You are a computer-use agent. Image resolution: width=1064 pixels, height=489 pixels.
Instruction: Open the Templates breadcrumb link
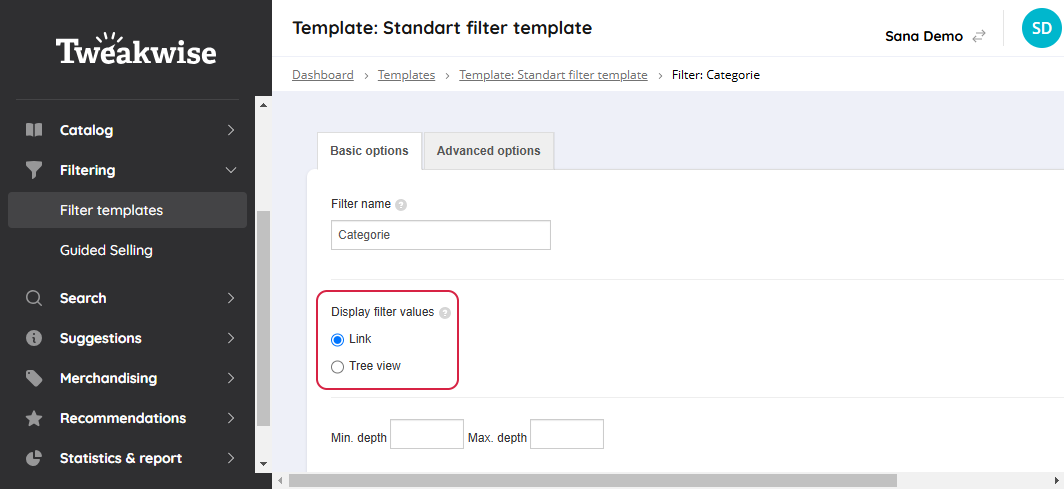click(x=406, y=75)
